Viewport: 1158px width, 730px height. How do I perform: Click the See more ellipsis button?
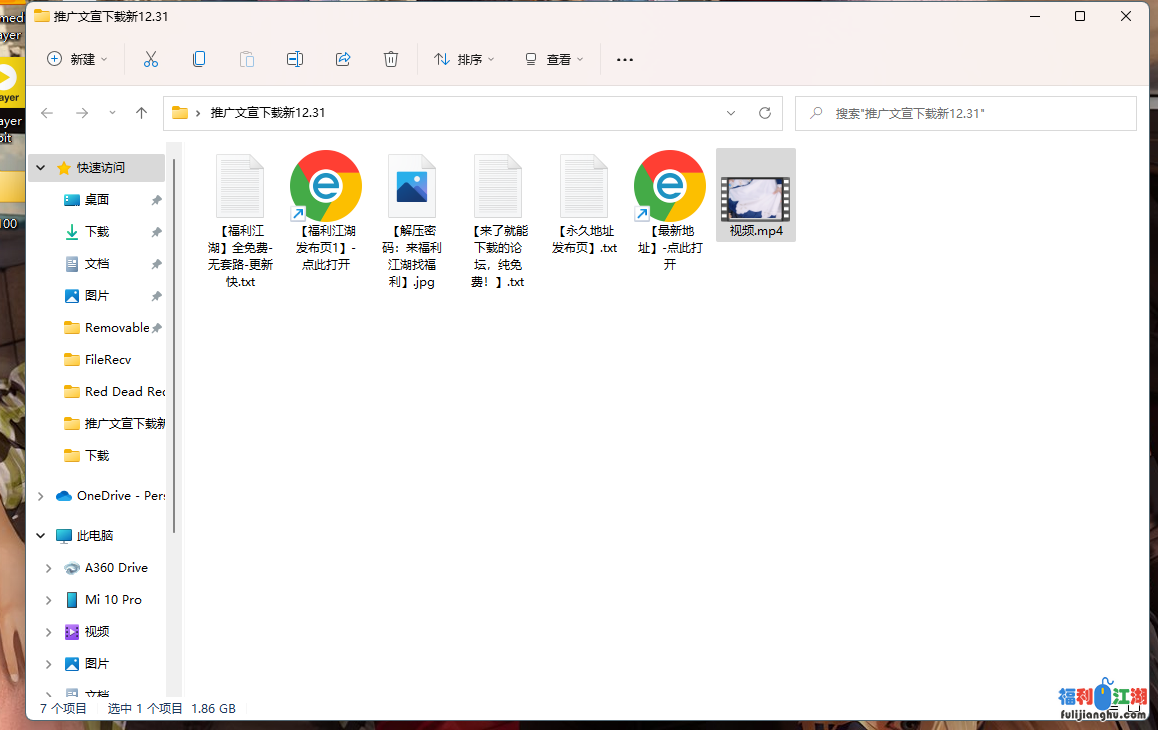click(x=625, y=60)
